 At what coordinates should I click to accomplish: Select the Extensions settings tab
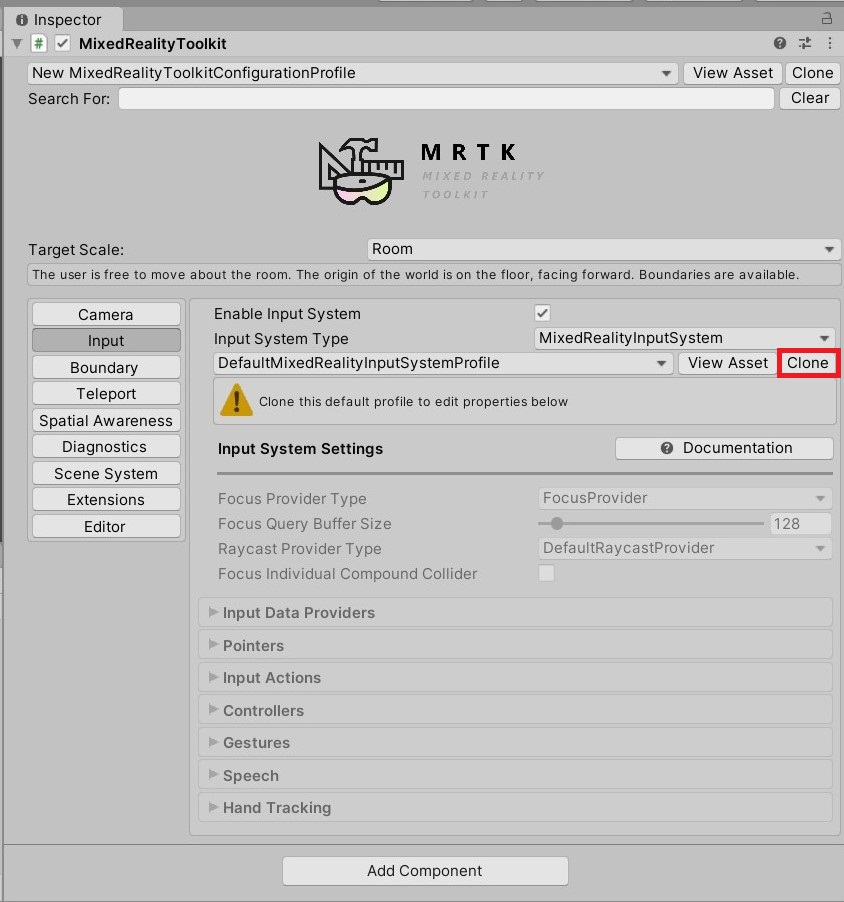click(106, 499)
